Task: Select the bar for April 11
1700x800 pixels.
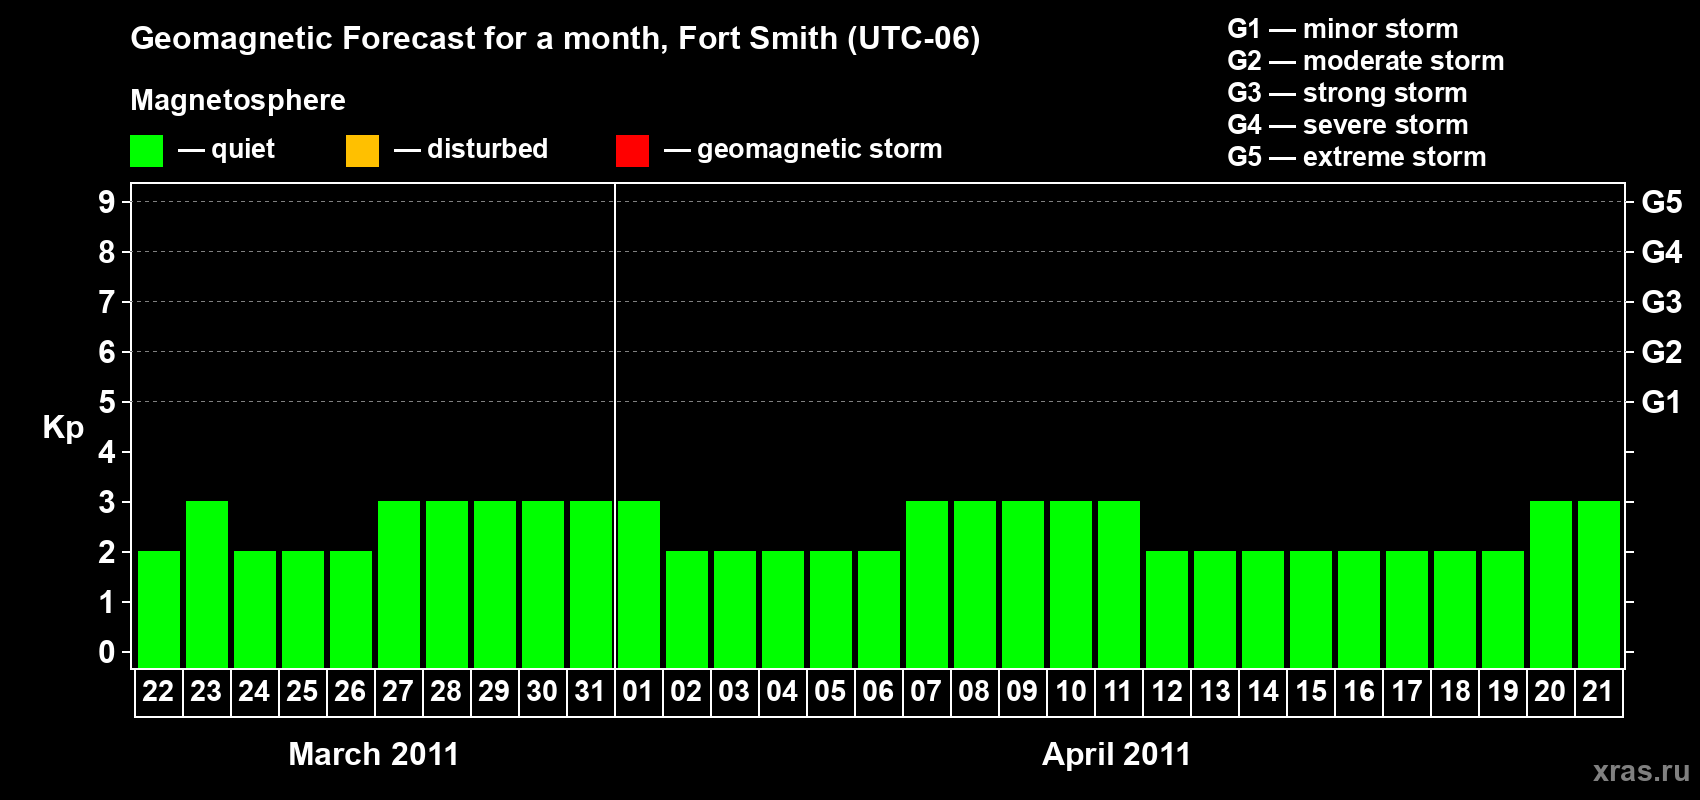Action: [1119, 584]
